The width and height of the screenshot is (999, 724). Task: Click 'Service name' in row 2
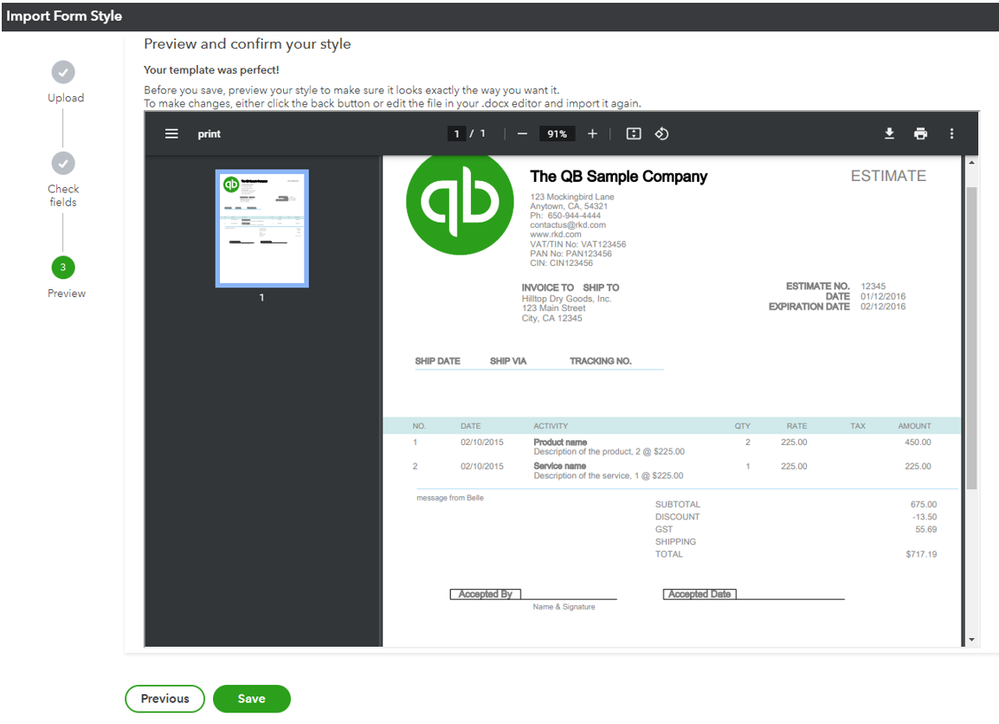[x=559, y=466]
